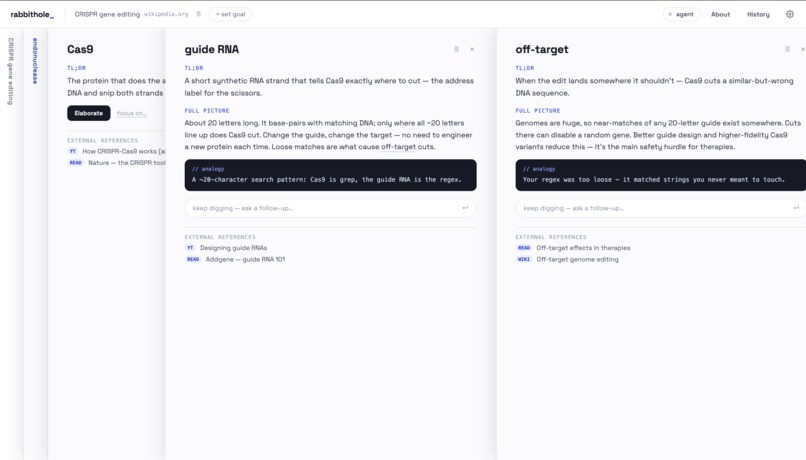The height and width of the screenshot is (460, 806).
Task: Open the settings gear icon
Action: 790,14
